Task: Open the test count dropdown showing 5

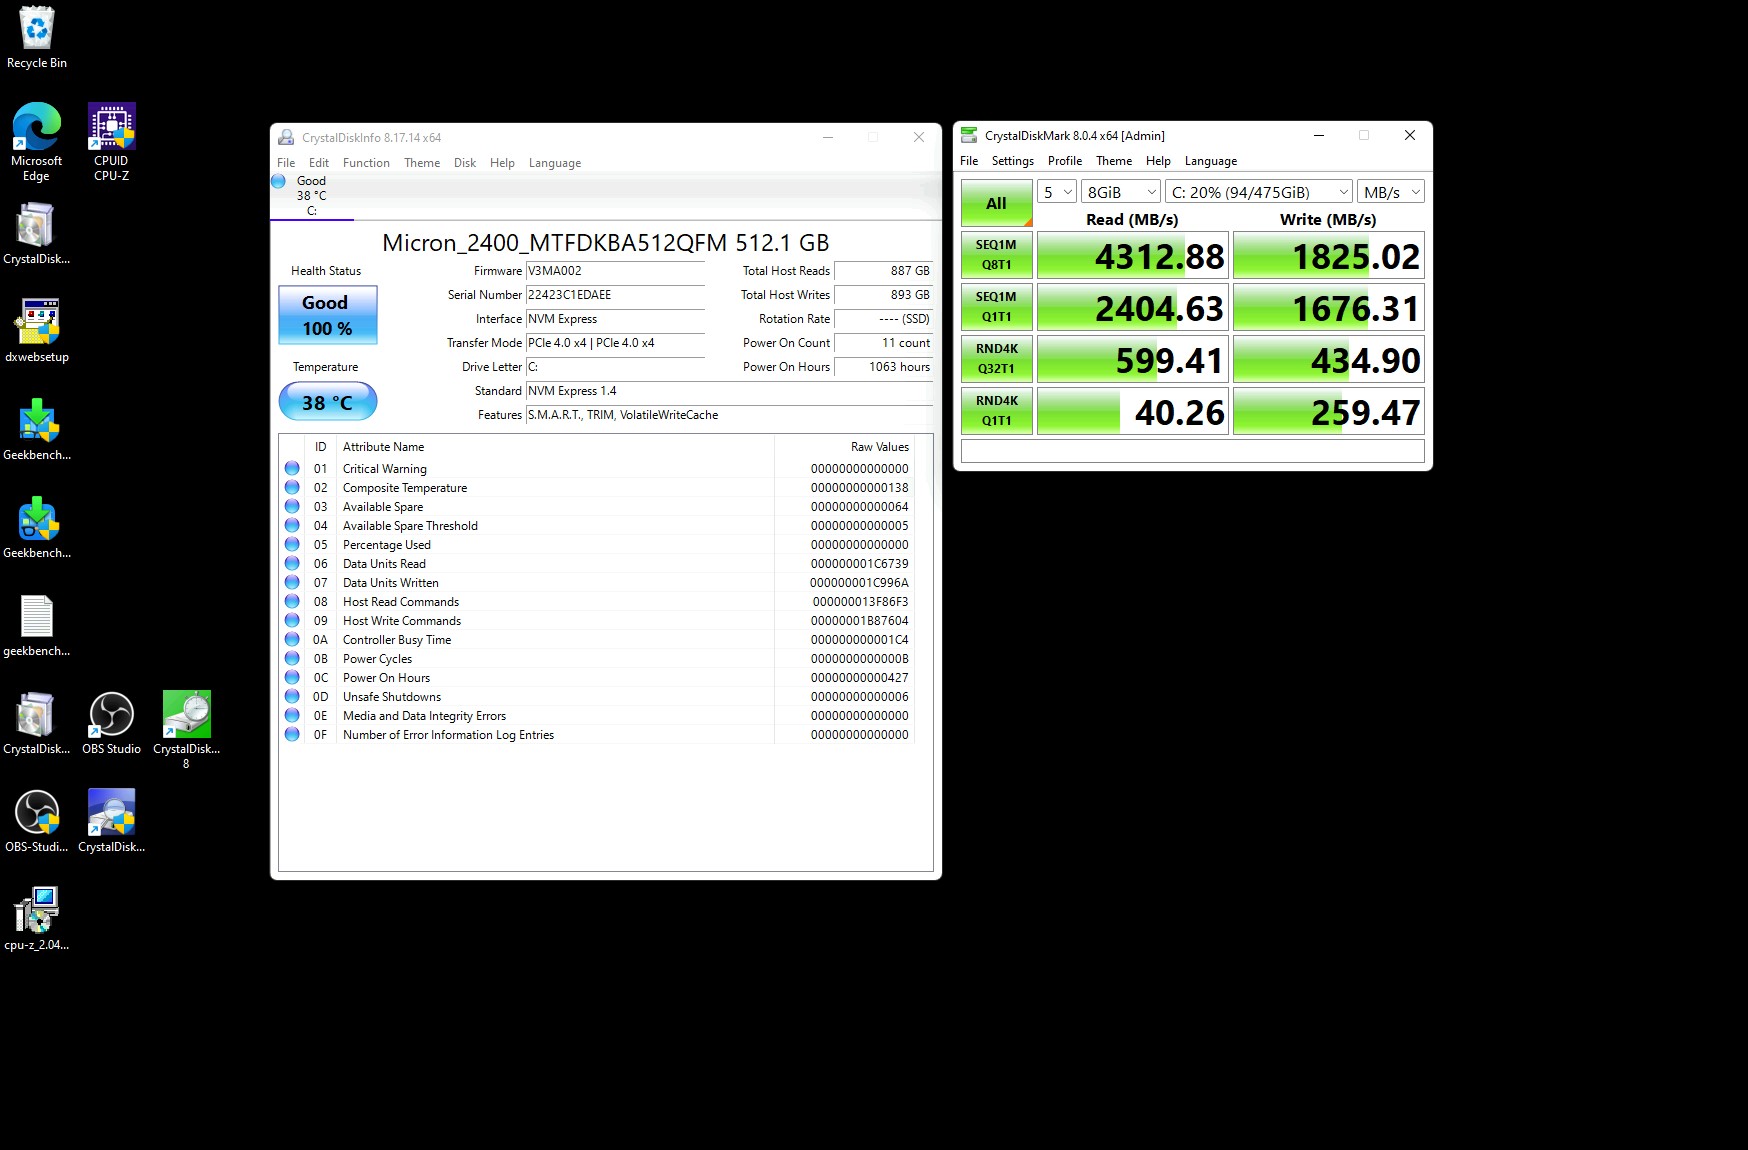Action: point(1056,192)
